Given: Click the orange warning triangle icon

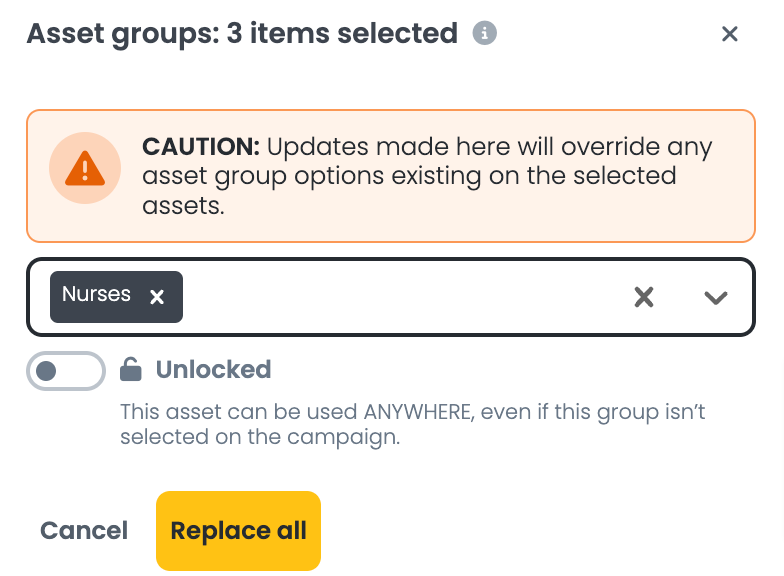Looking at the screenshot, I should click(x=85, y=168).
